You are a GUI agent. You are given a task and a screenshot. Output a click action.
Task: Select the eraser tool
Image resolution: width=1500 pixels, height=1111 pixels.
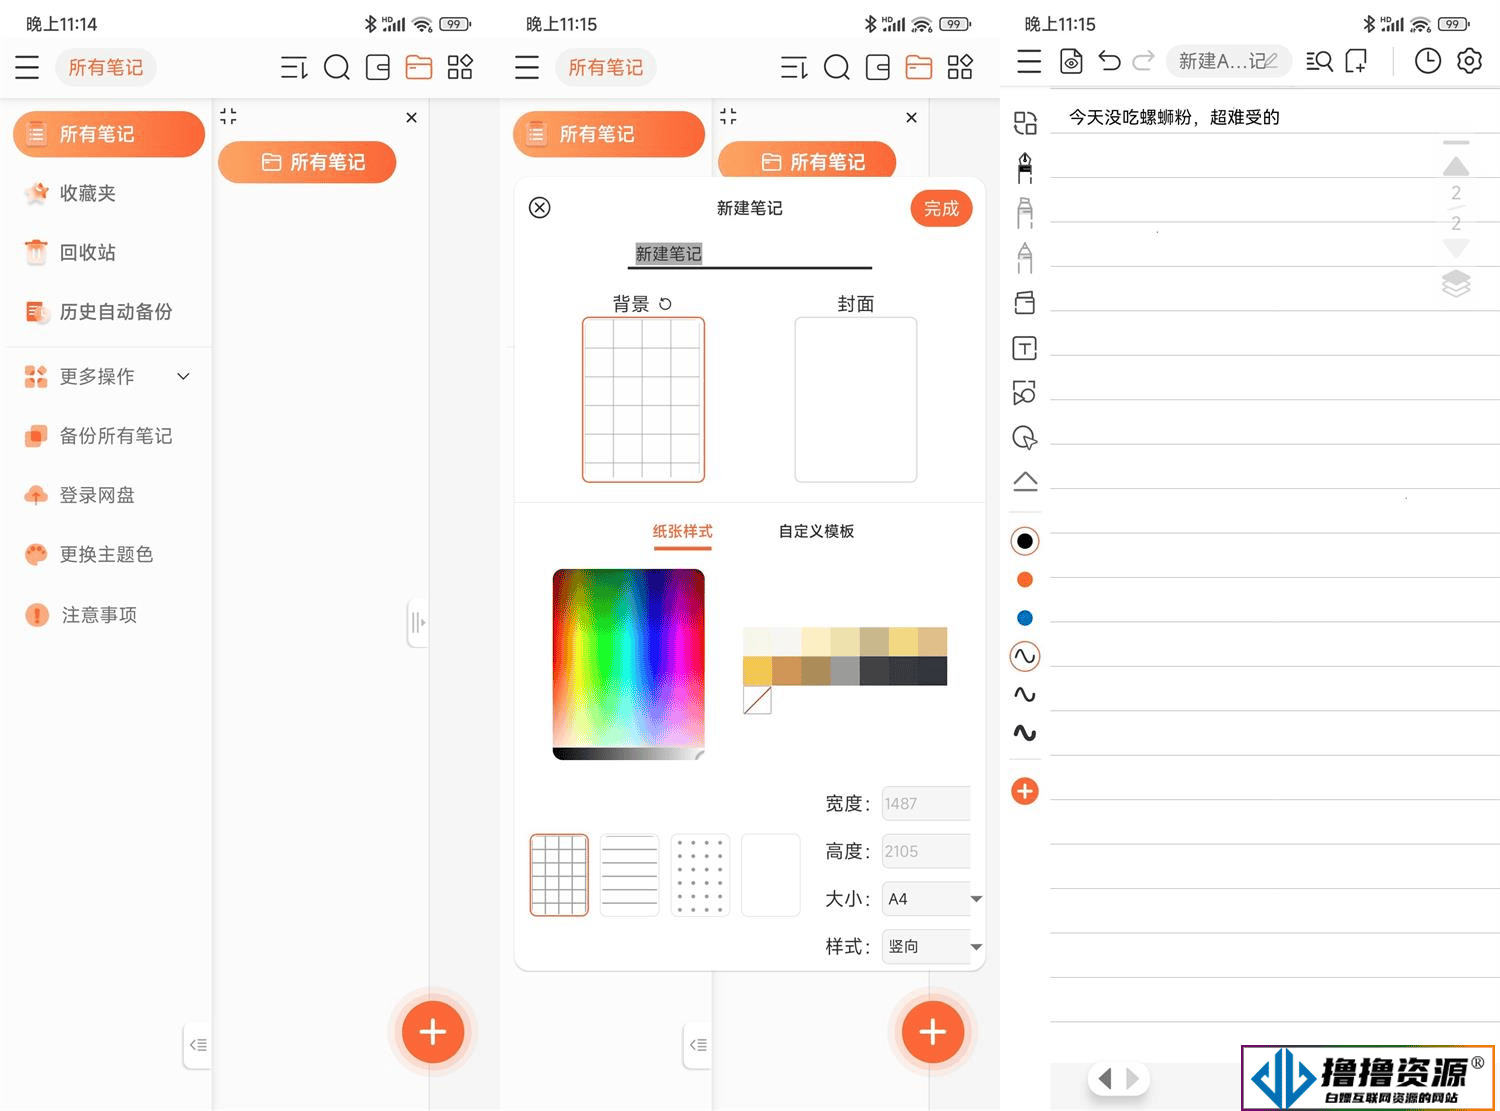tap(1024, 302)
